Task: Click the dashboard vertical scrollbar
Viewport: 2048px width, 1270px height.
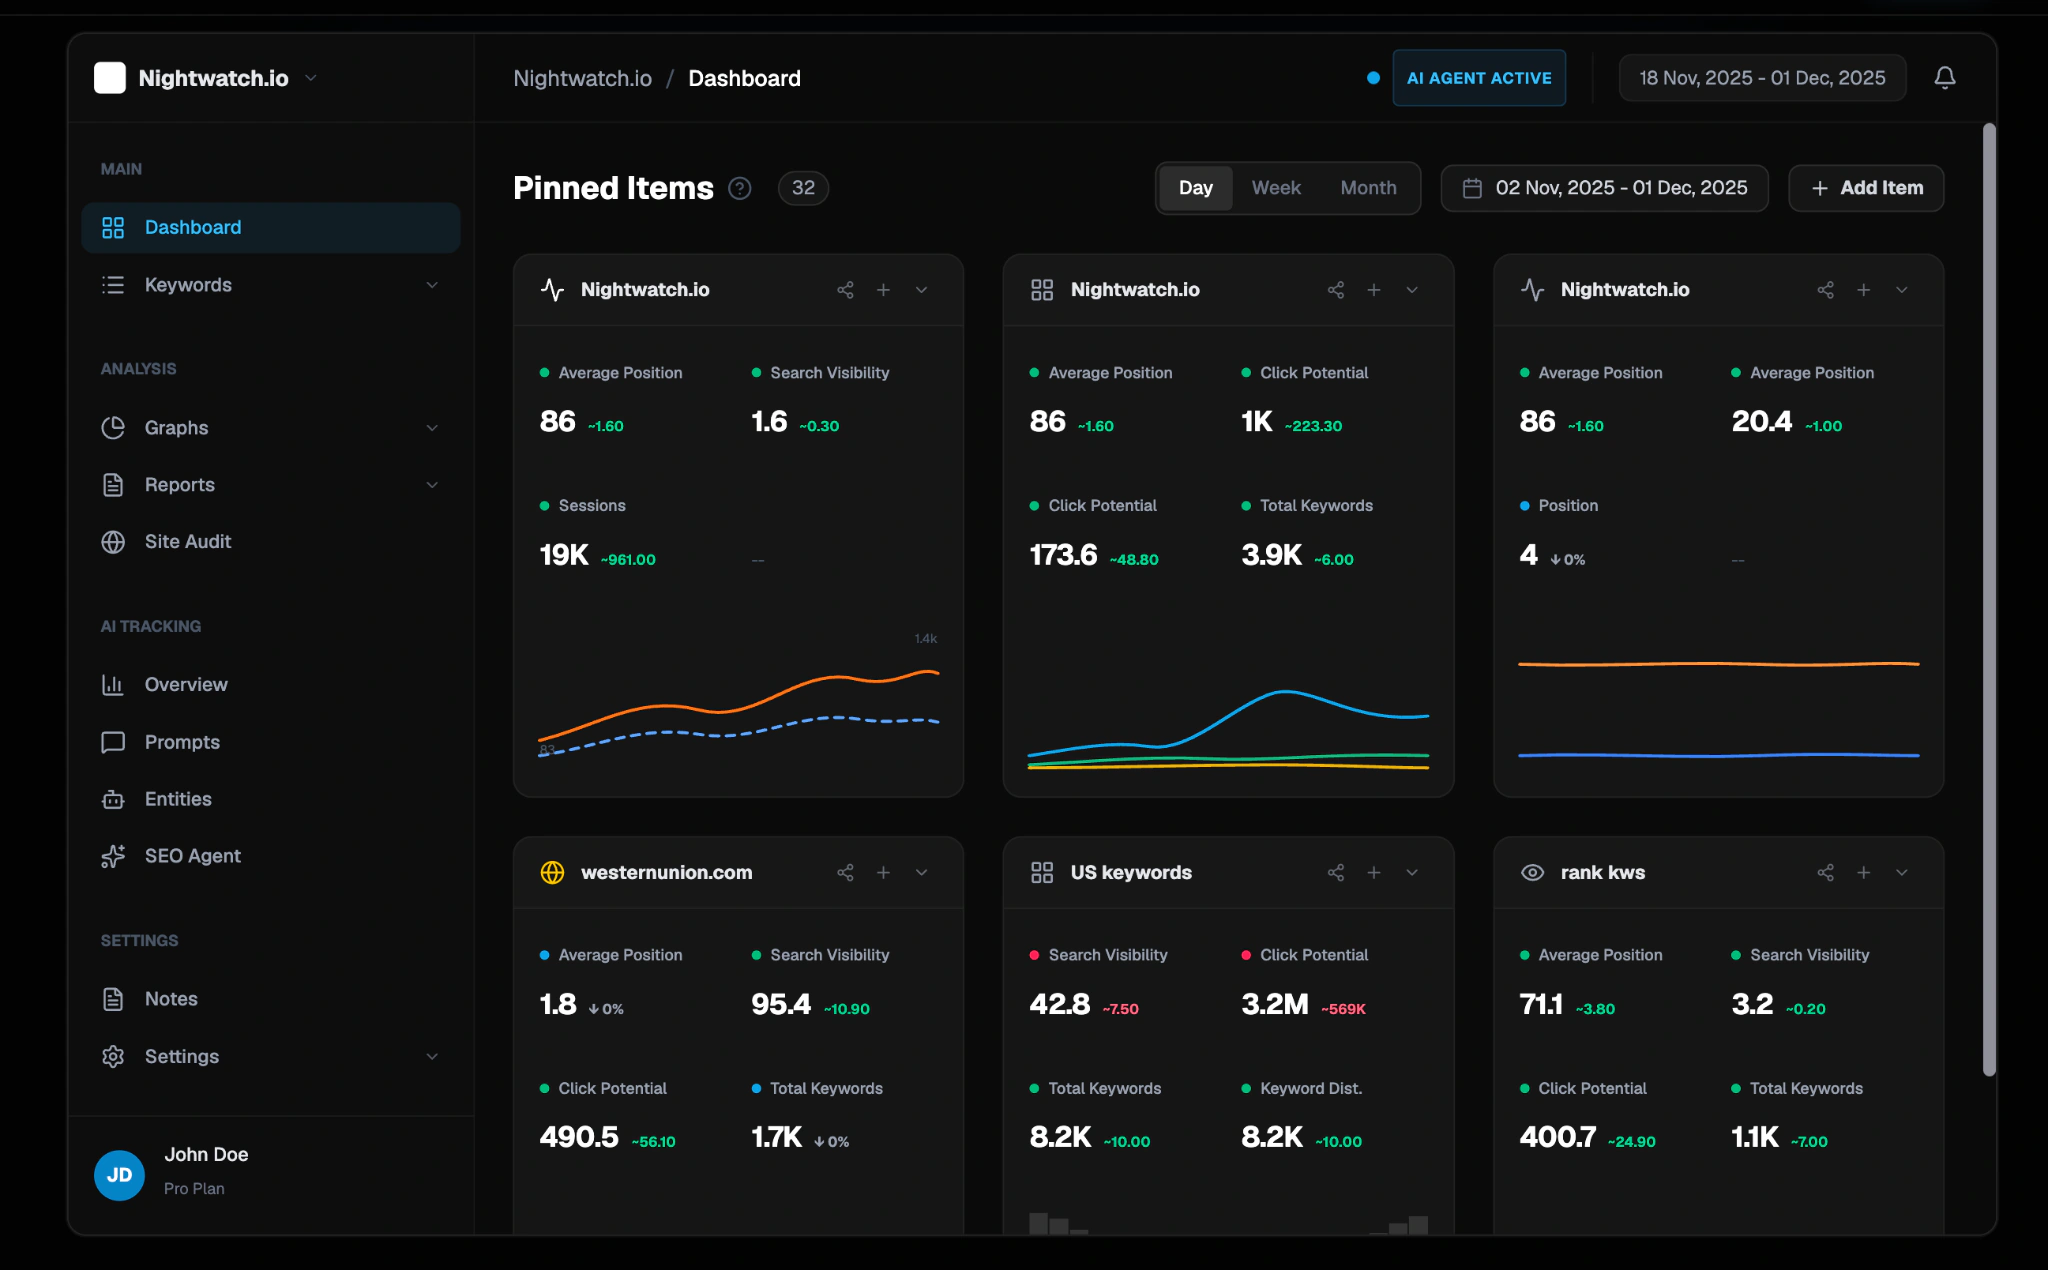Action: point(1989,600)
